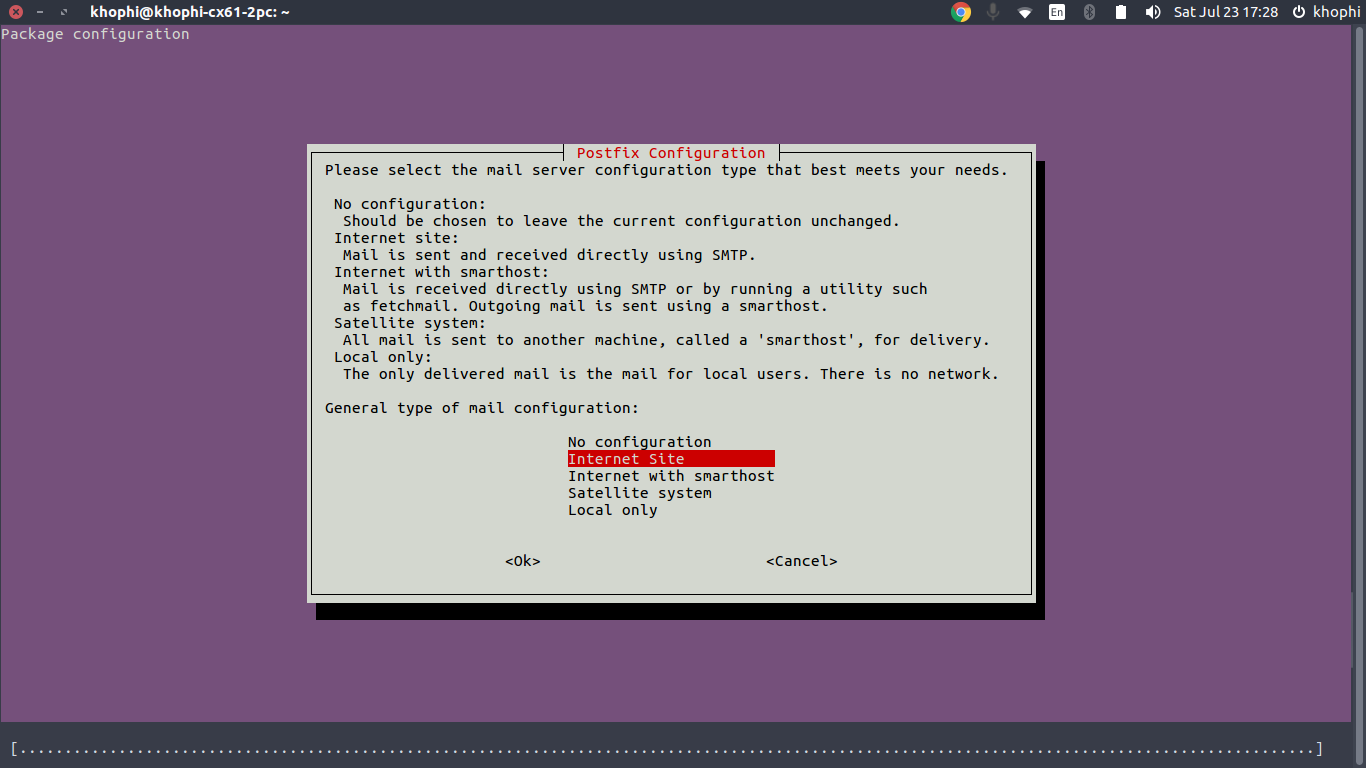1366x768 pixels.
Task: Select the 'No configuration' option
Action: point(639,442)
